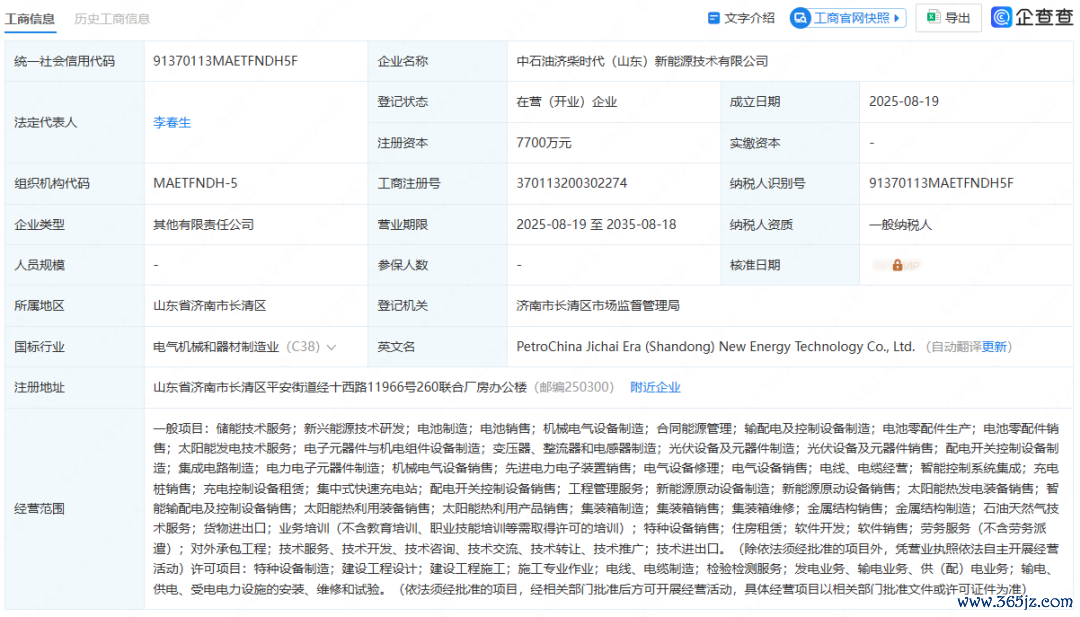The height and width of the screenshot is (617, 1080).
Task: Click the 实缴资本 label cell
Action: click(790, 143)
